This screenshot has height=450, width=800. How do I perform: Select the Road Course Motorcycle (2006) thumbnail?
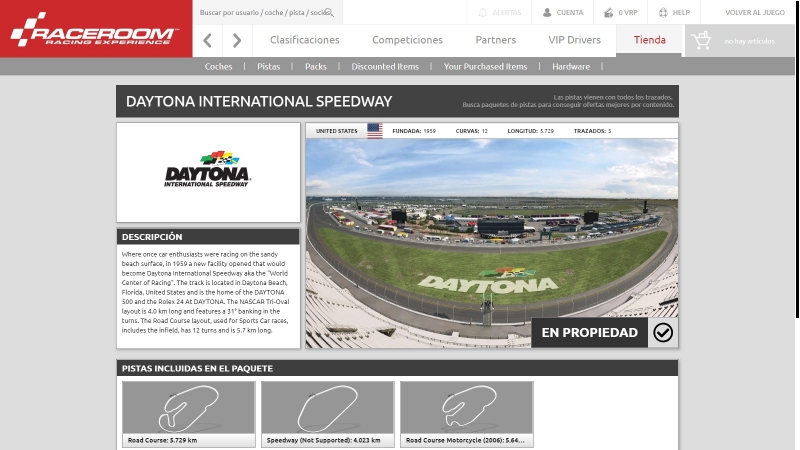click(x=467, y=414)
